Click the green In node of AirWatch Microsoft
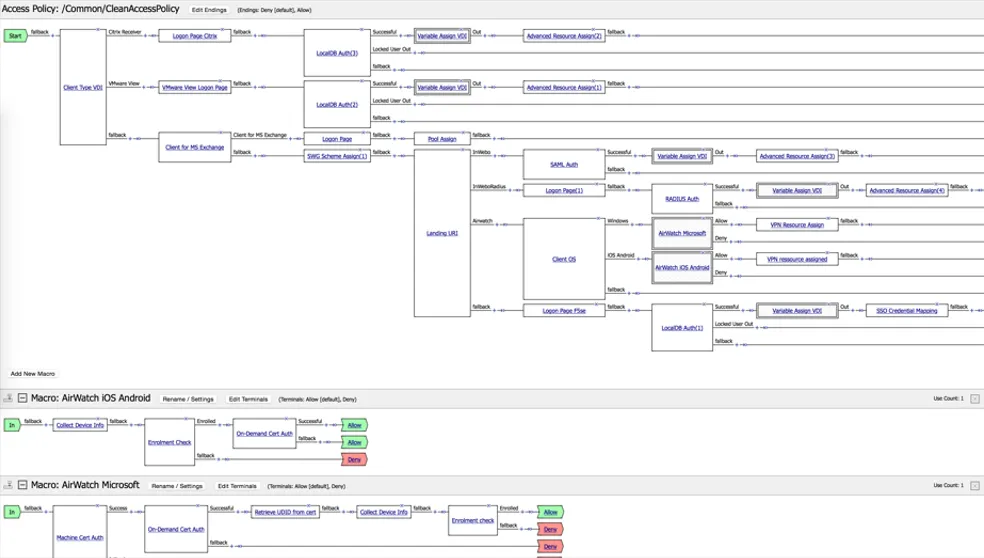 click(12, 512)
